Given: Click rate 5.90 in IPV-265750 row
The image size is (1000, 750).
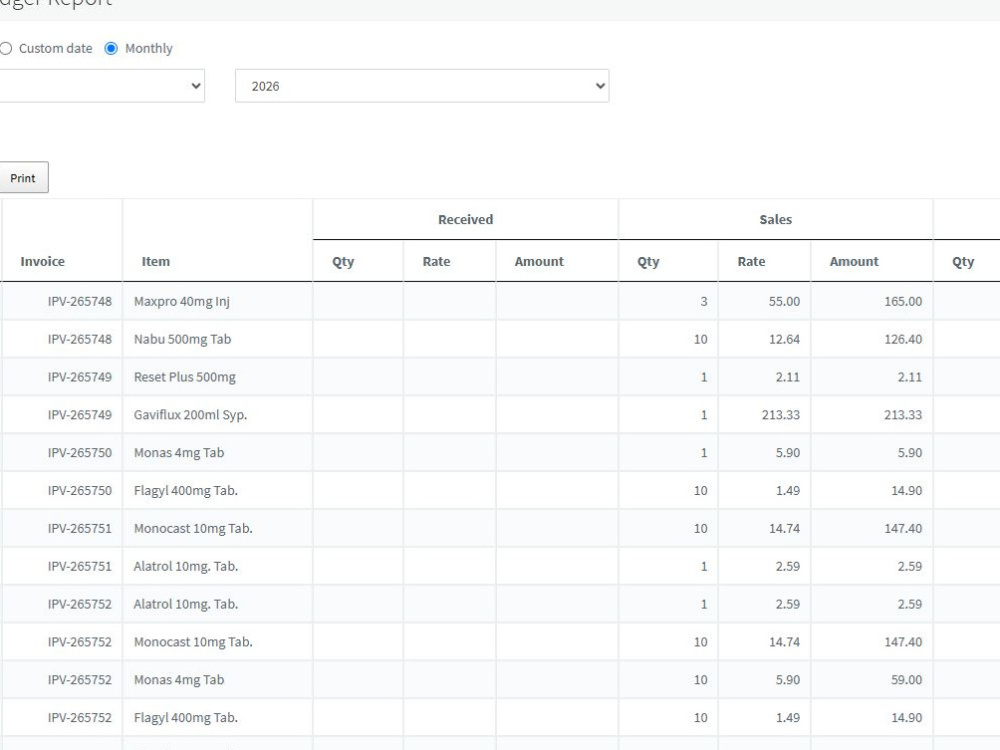Looking at the screenshot, I should 788,453.
